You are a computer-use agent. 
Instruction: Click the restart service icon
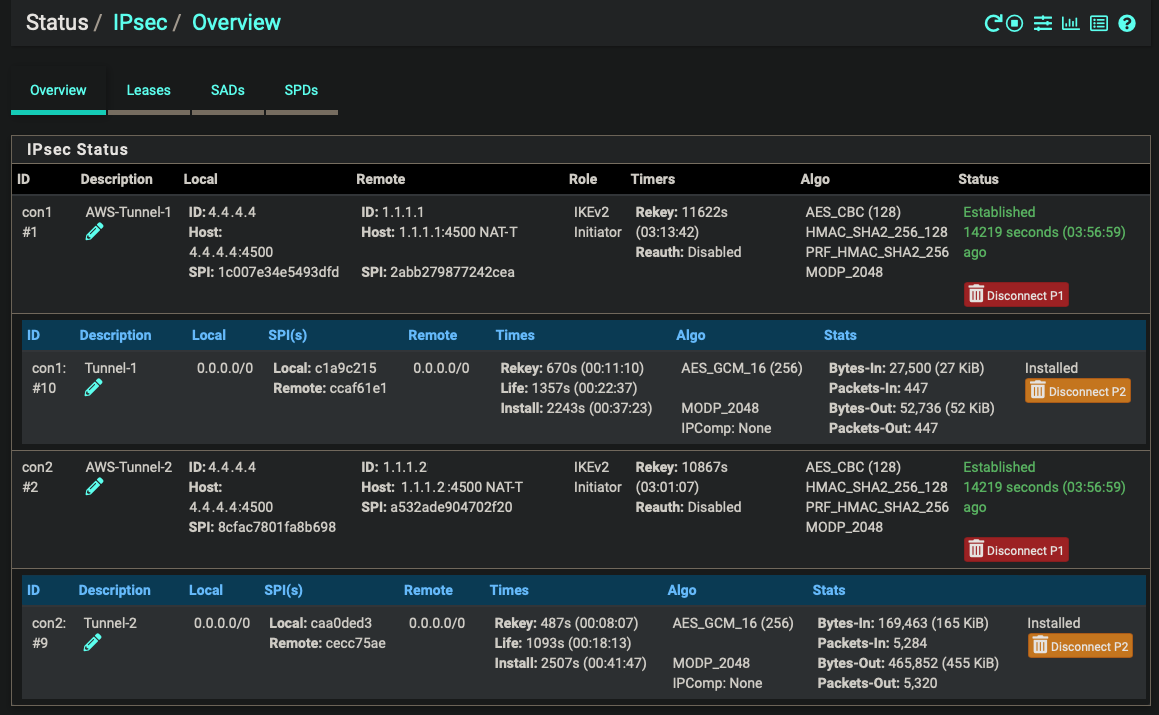click(x=993, y=23)
